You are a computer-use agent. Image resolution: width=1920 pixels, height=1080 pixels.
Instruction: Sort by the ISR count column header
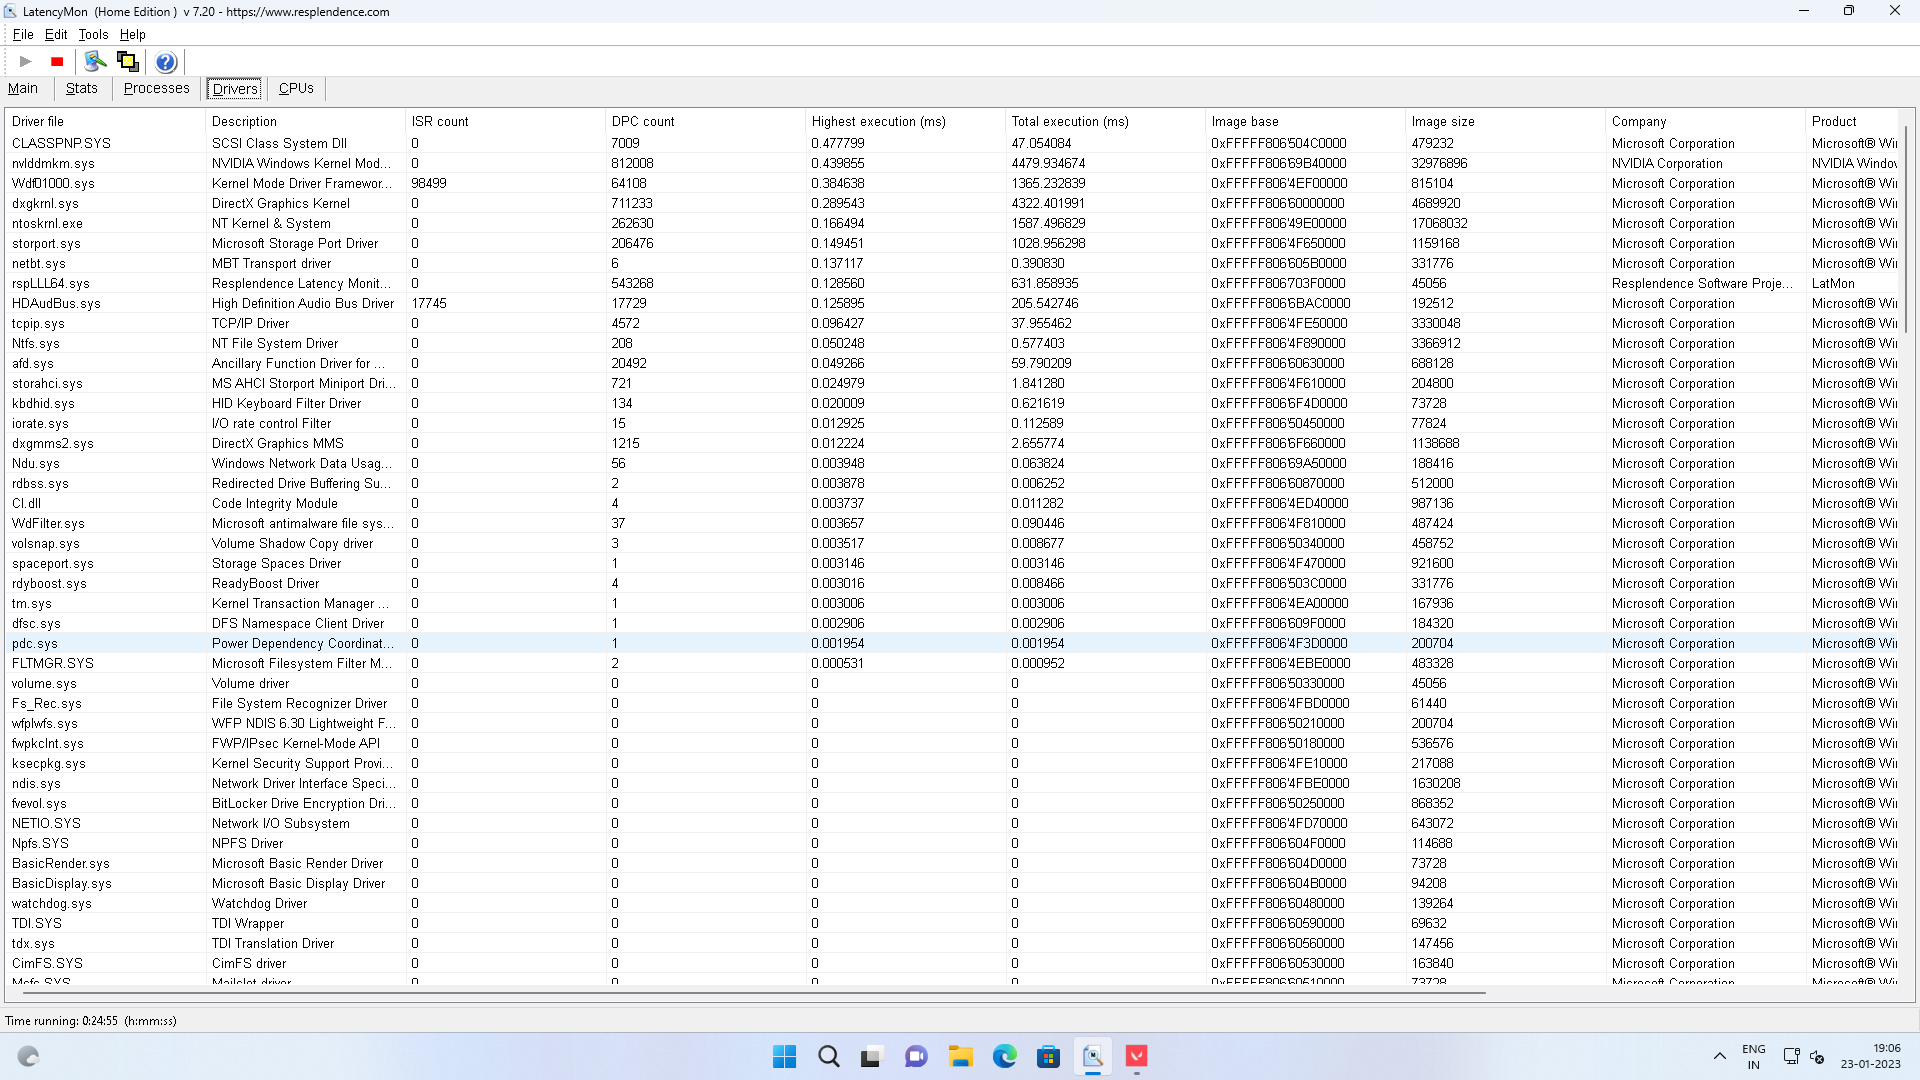[x=506, y=121]
